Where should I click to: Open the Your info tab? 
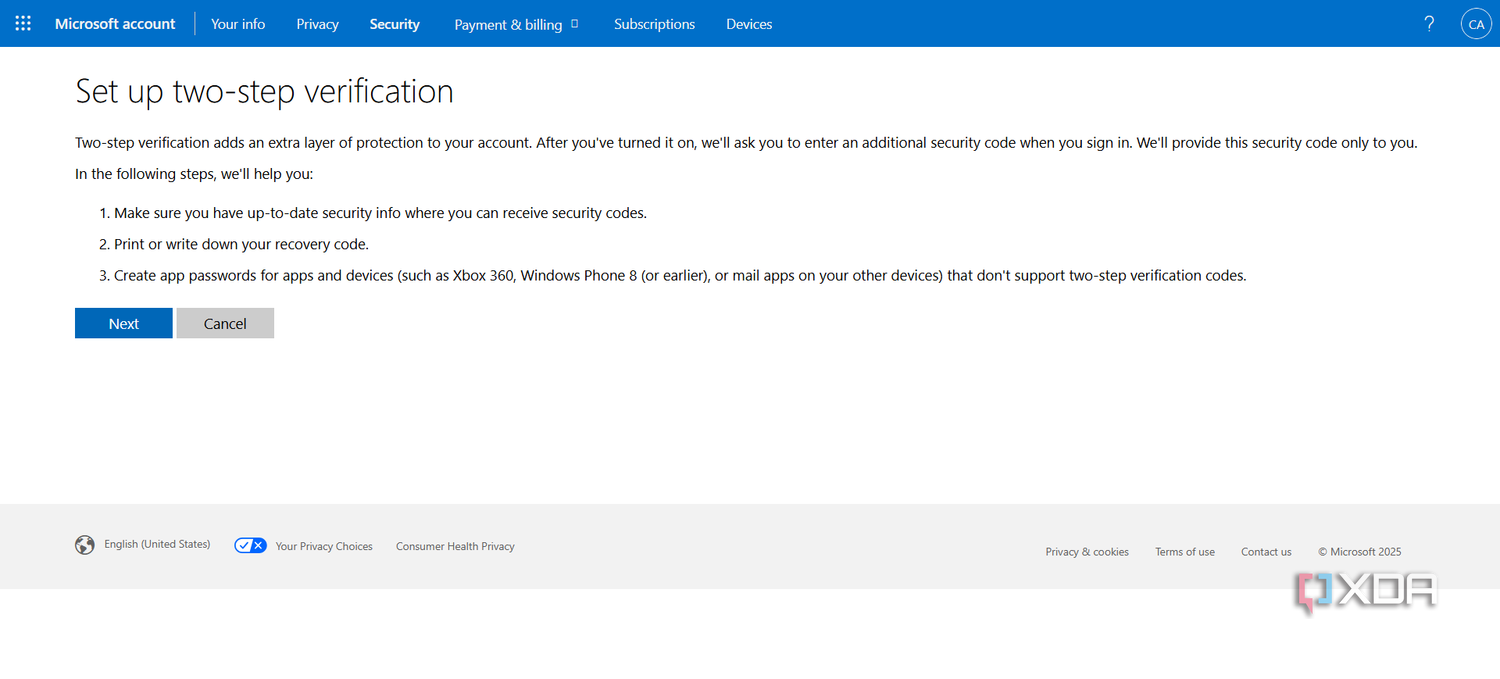[x=238, y=23]
